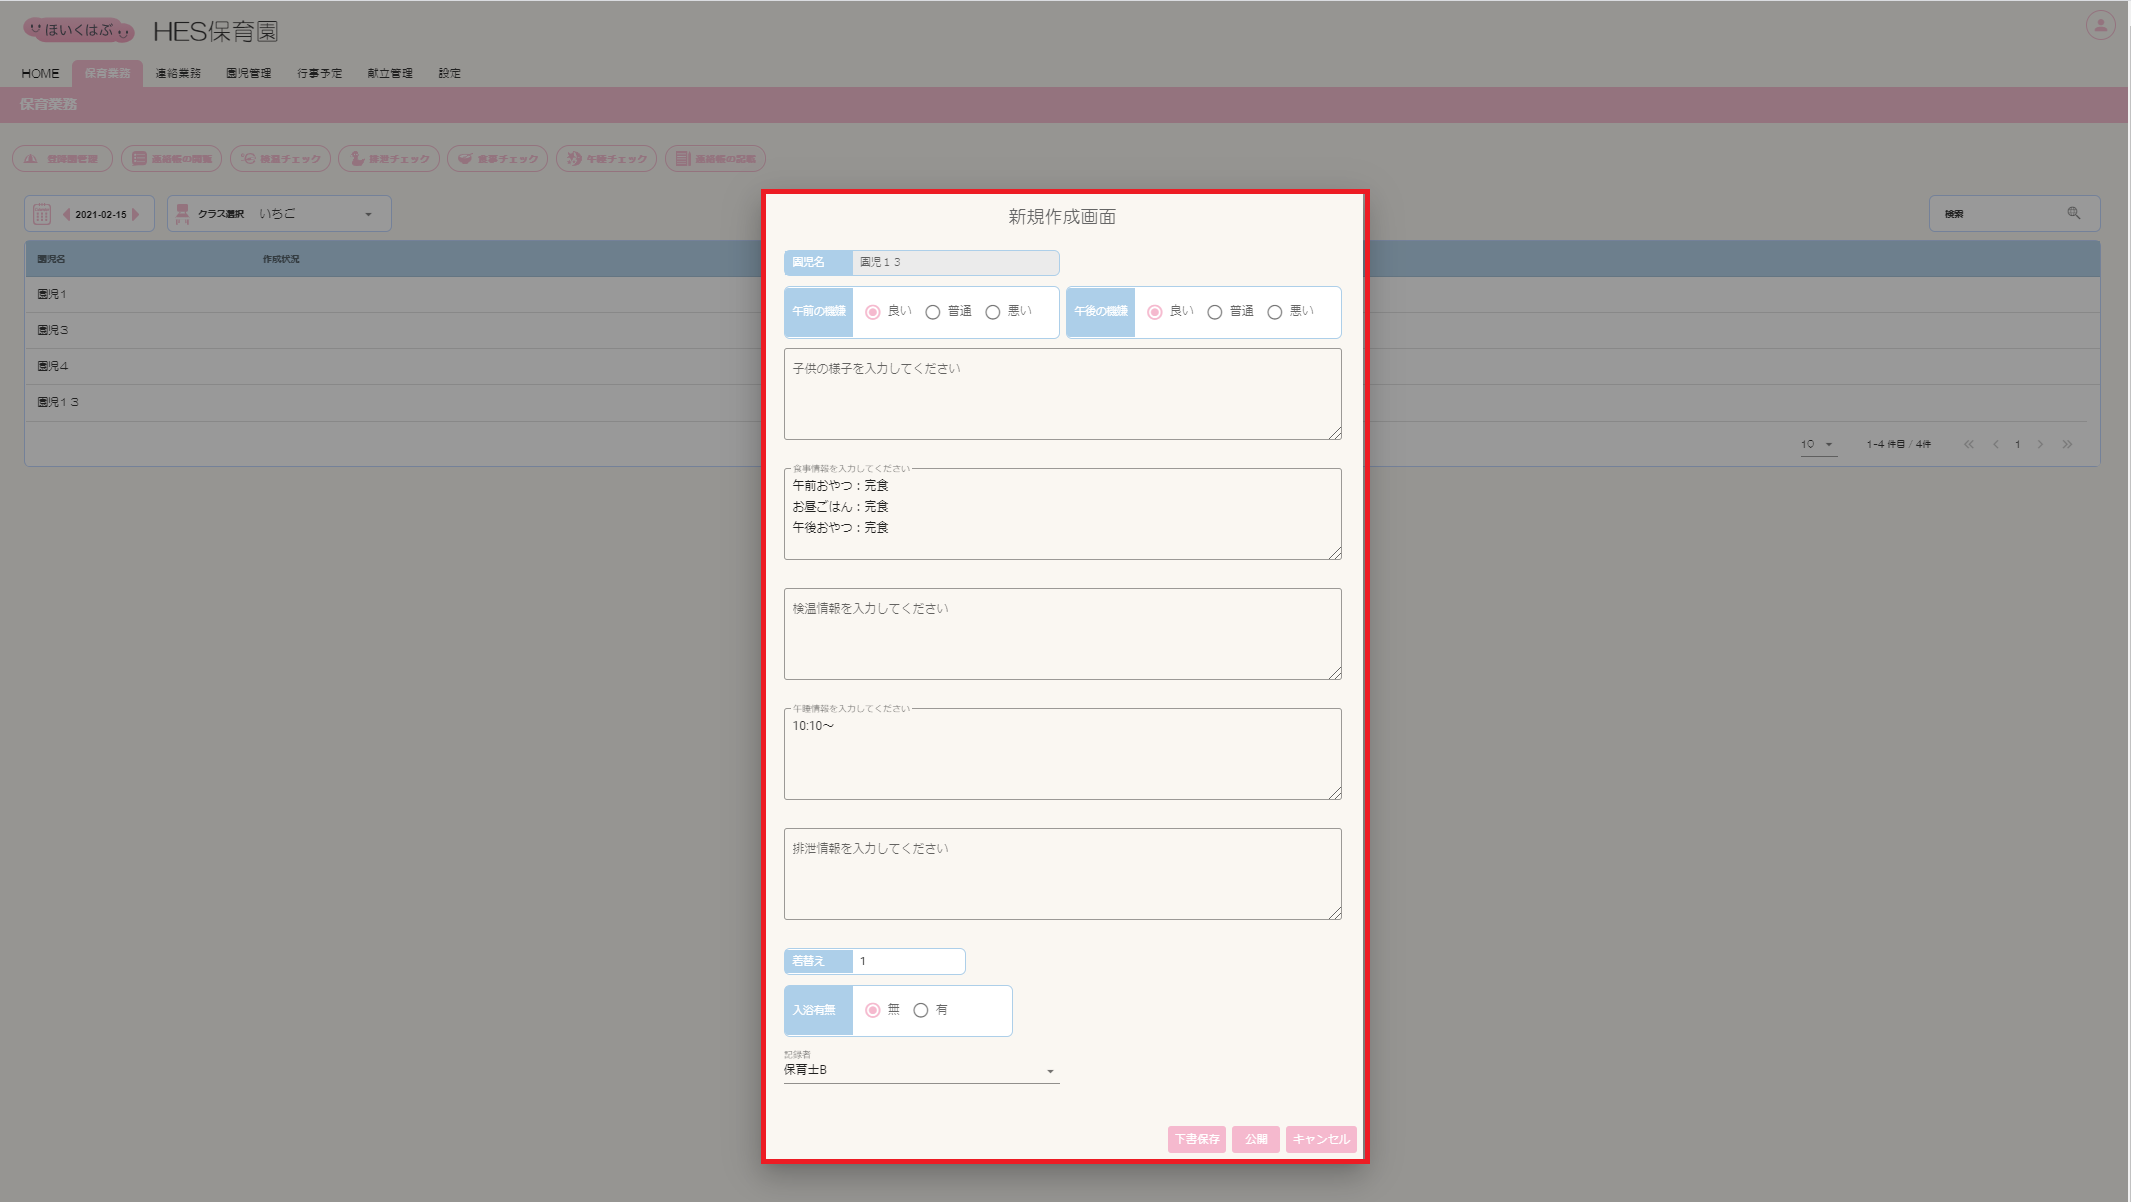Viewport: 2131px width, 1202px height.
Task: Click the 着替え count field
Action: [x=908, y=961]
